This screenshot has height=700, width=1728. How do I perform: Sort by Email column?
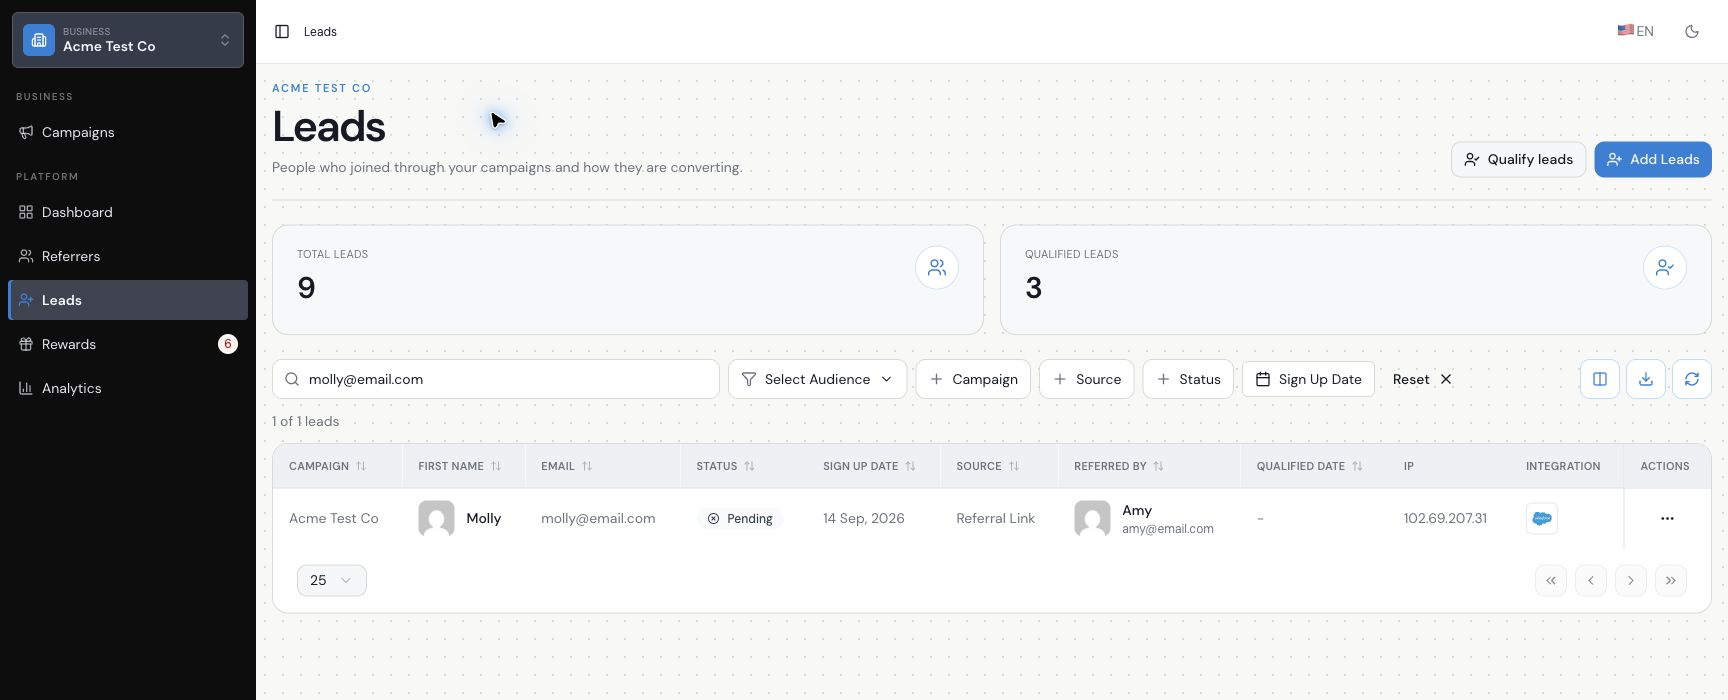[567, 466]
